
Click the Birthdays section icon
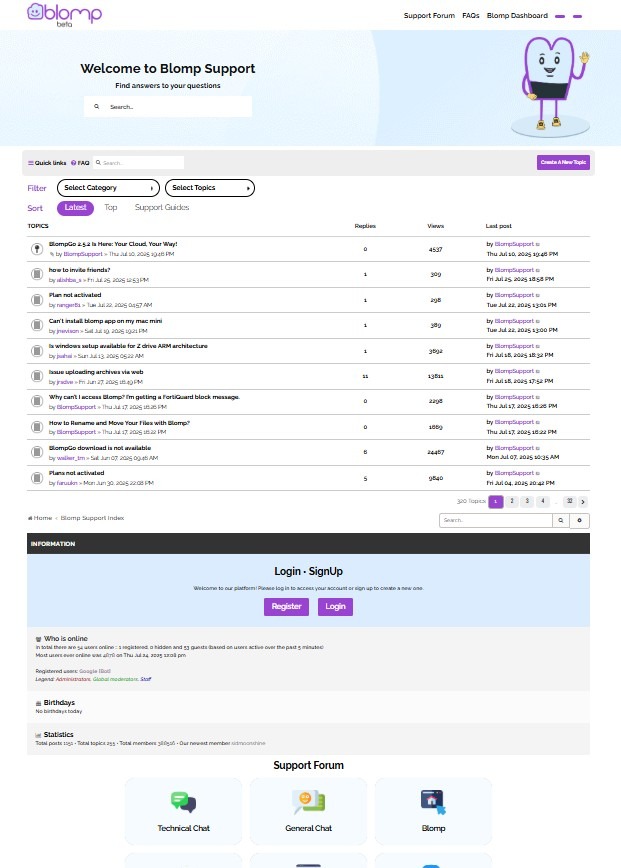[38, 703]
